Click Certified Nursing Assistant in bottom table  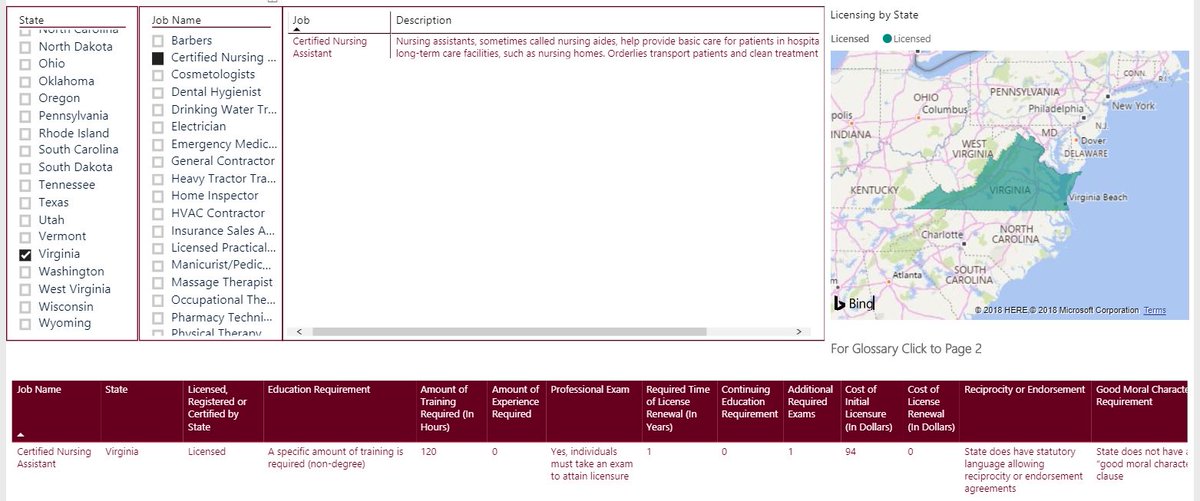(52, 458)
